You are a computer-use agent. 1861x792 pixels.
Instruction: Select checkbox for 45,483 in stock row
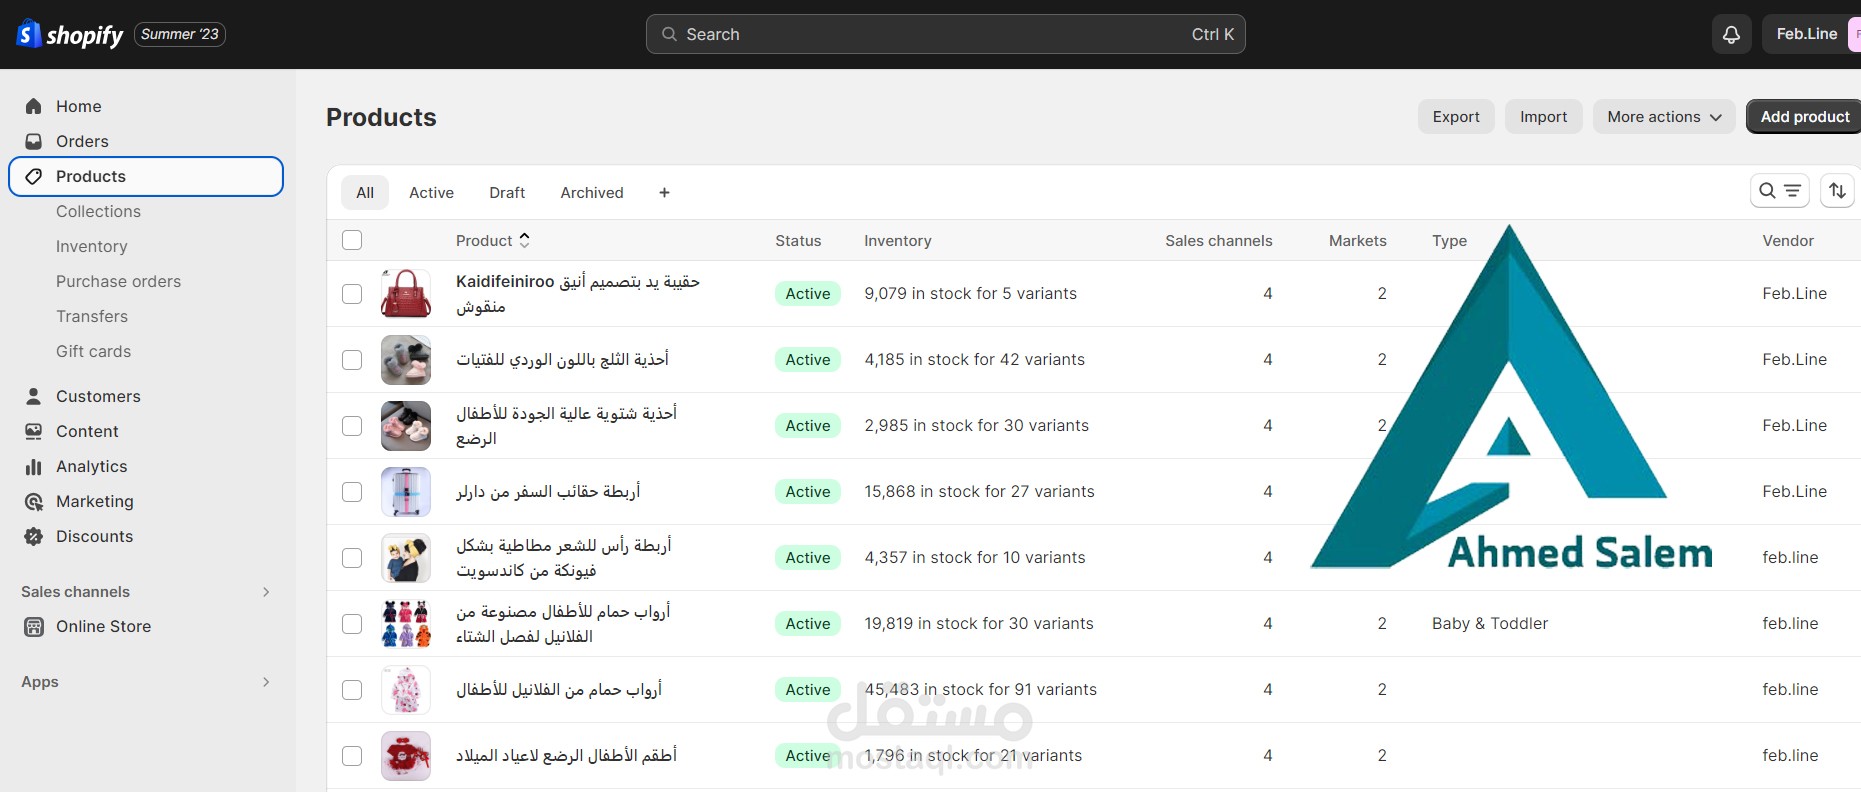coord(352,690)
